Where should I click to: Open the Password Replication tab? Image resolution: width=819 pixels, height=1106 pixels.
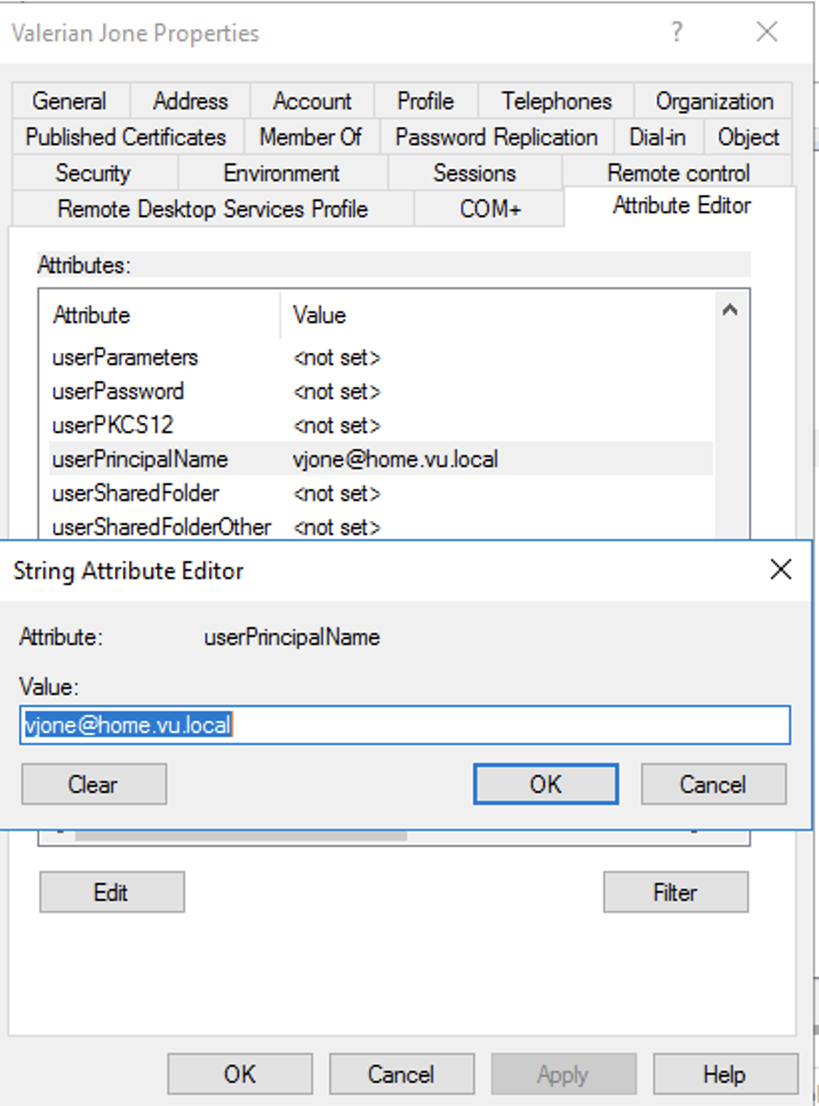tap(496, 137)
